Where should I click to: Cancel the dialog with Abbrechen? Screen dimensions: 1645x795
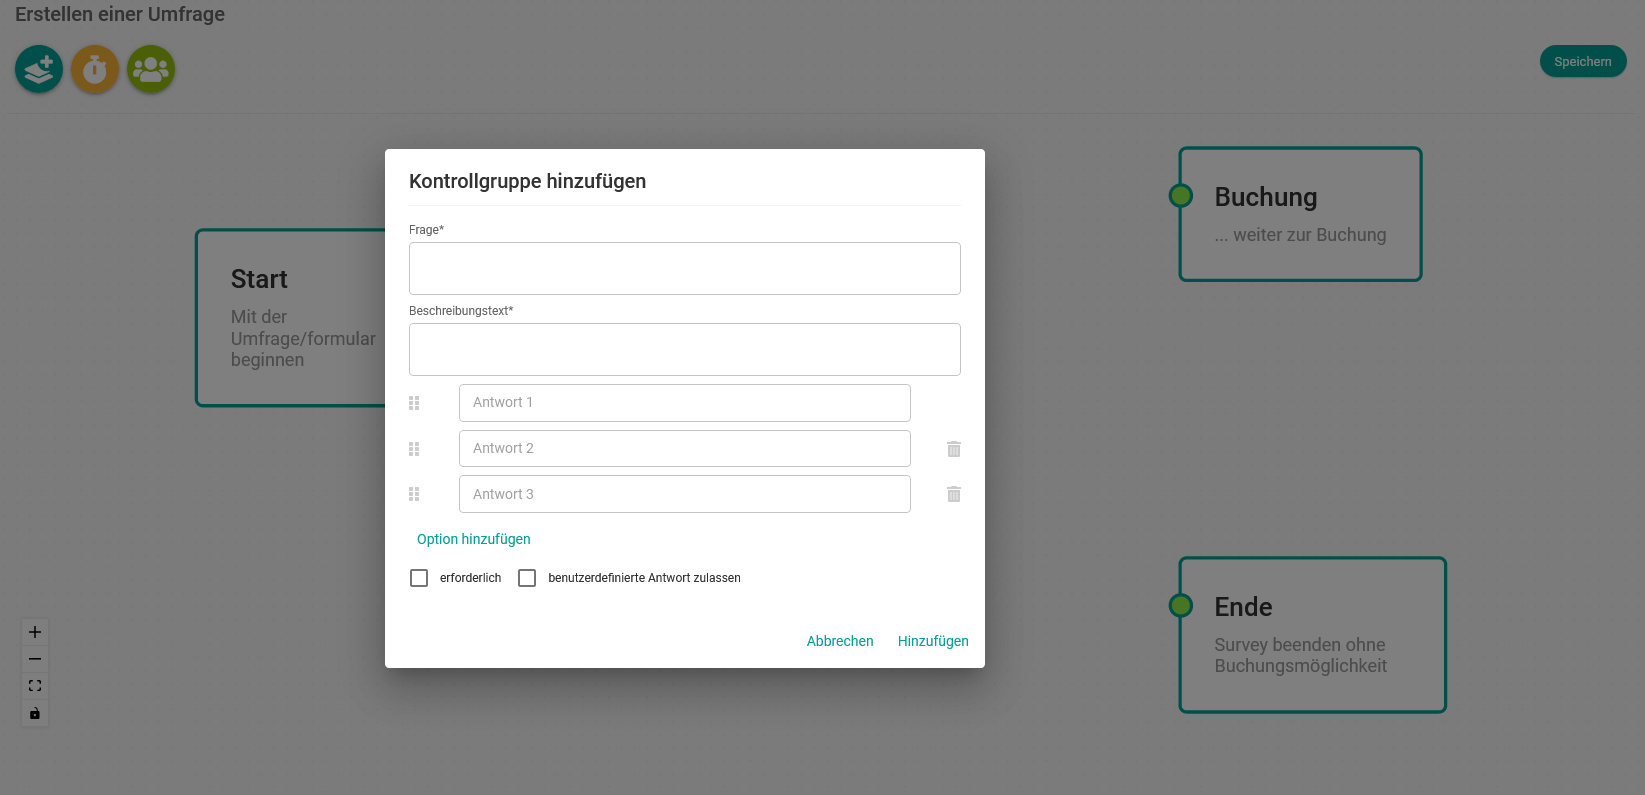tap(840, 641)
